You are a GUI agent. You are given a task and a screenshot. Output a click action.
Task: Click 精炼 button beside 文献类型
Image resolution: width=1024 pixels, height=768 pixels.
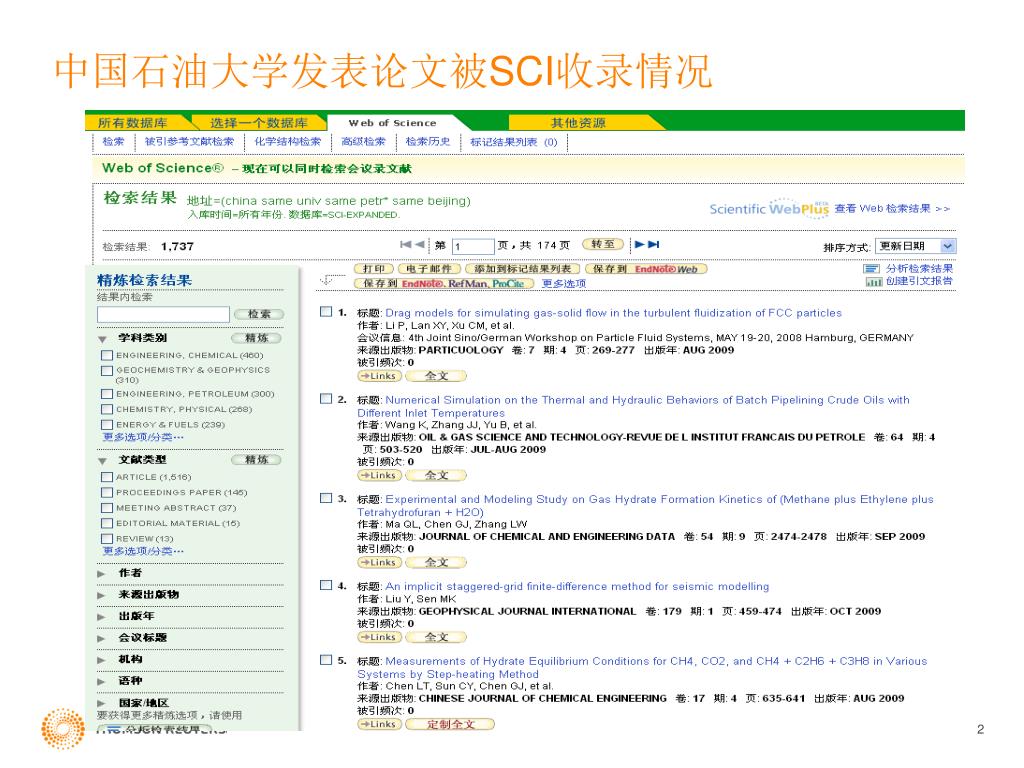[256, 460]
